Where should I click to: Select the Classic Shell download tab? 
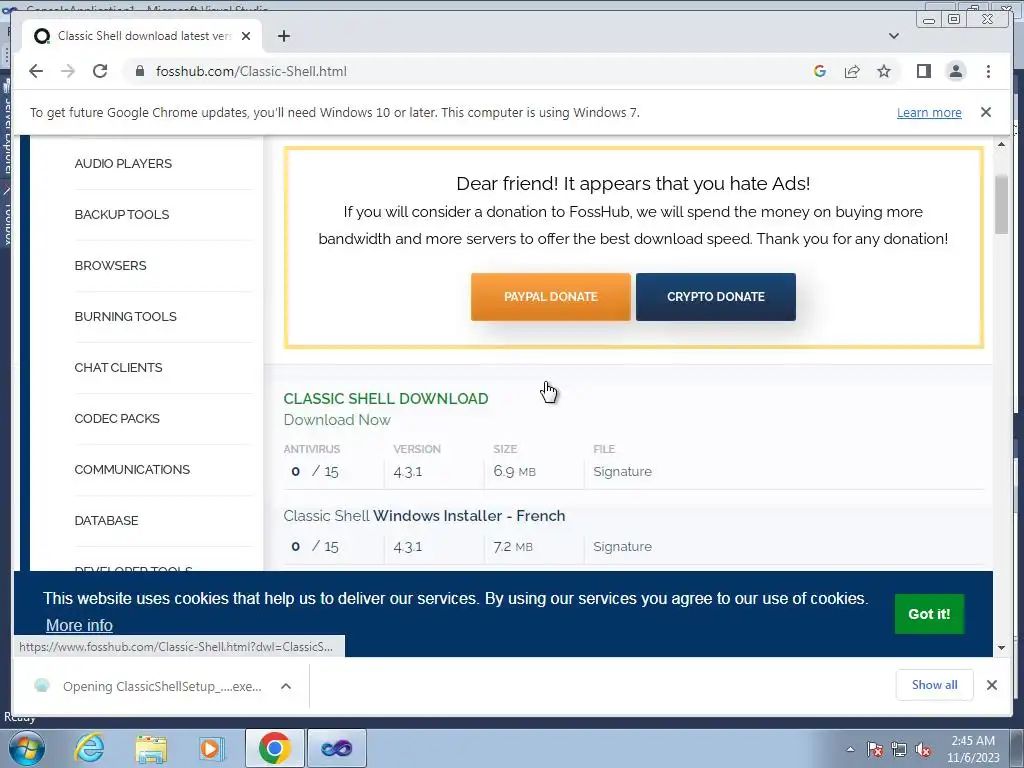(x=142, y=36)
